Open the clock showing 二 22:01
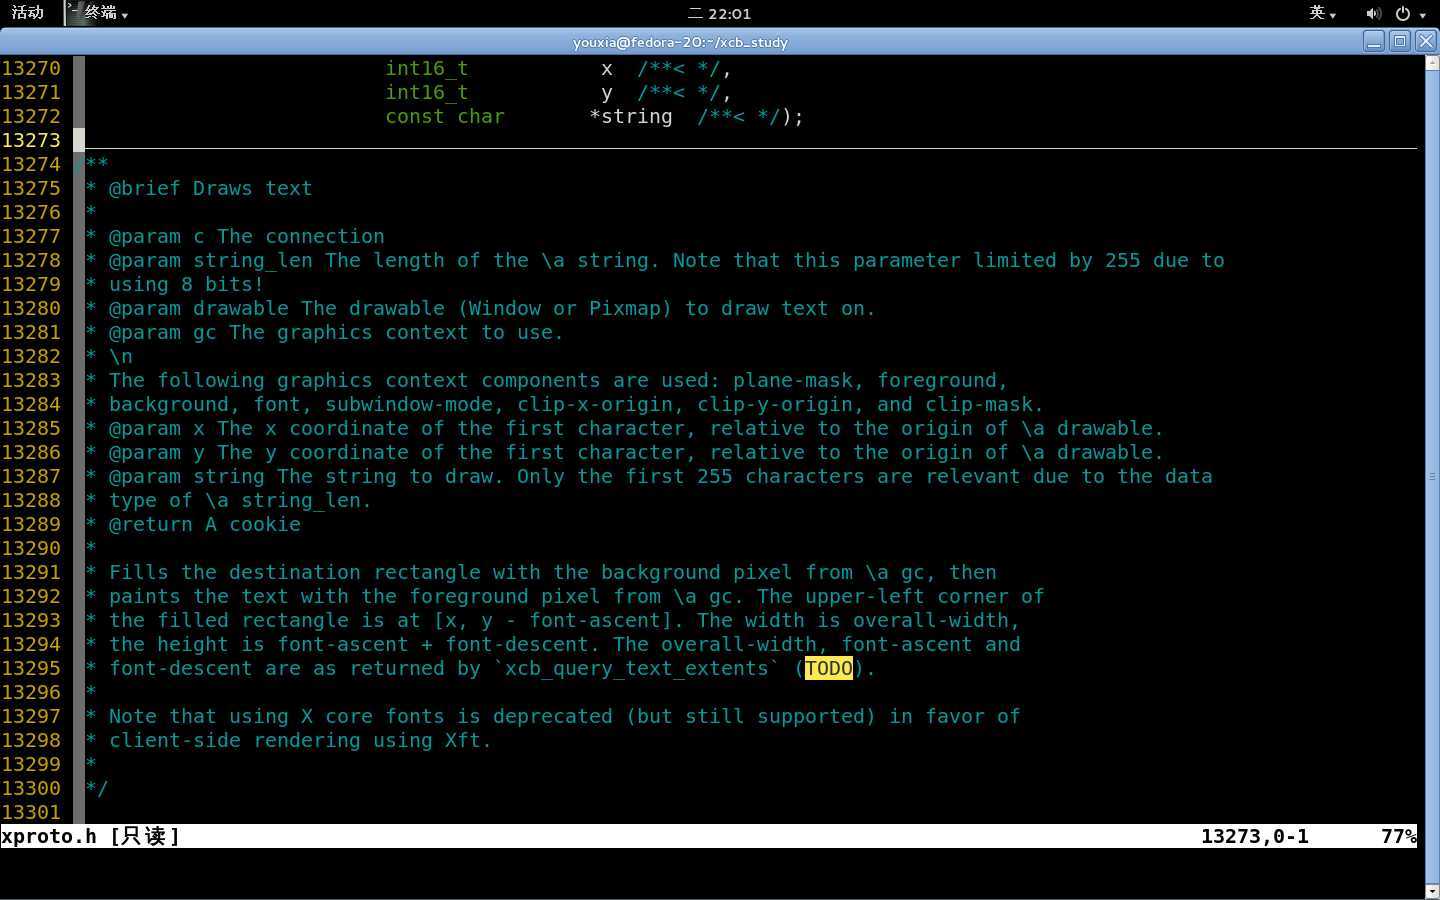 720,13
